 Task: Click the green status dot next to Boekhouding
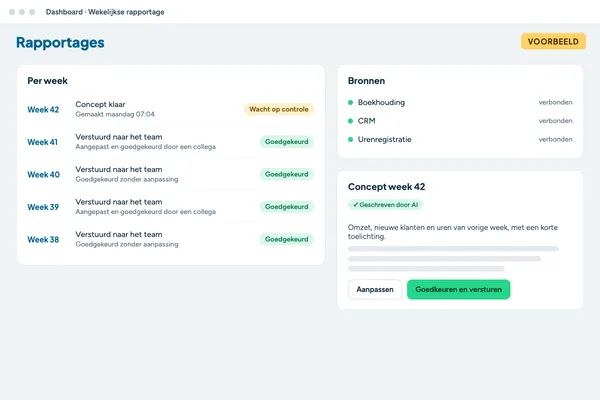tap(350, 102)
